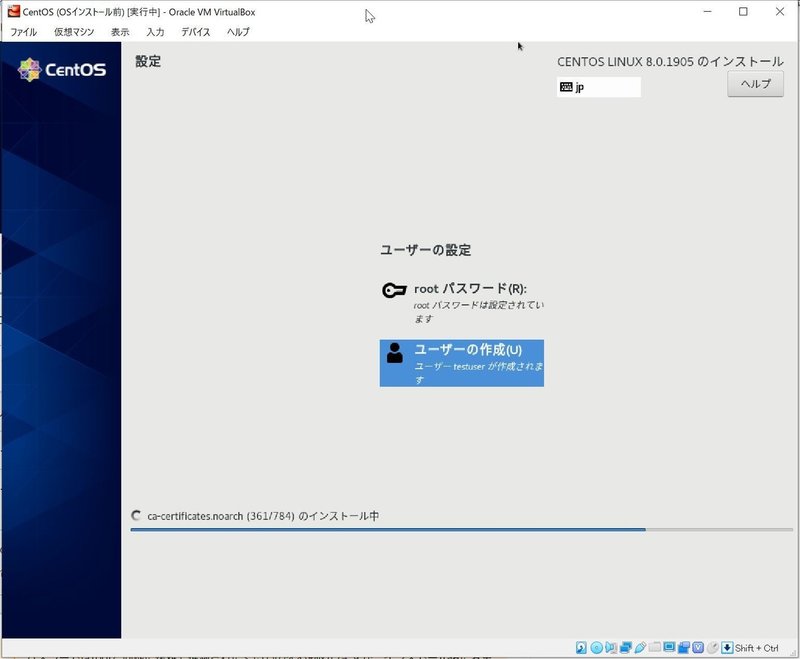Open the デバイス menu

(x=195, y=32)
